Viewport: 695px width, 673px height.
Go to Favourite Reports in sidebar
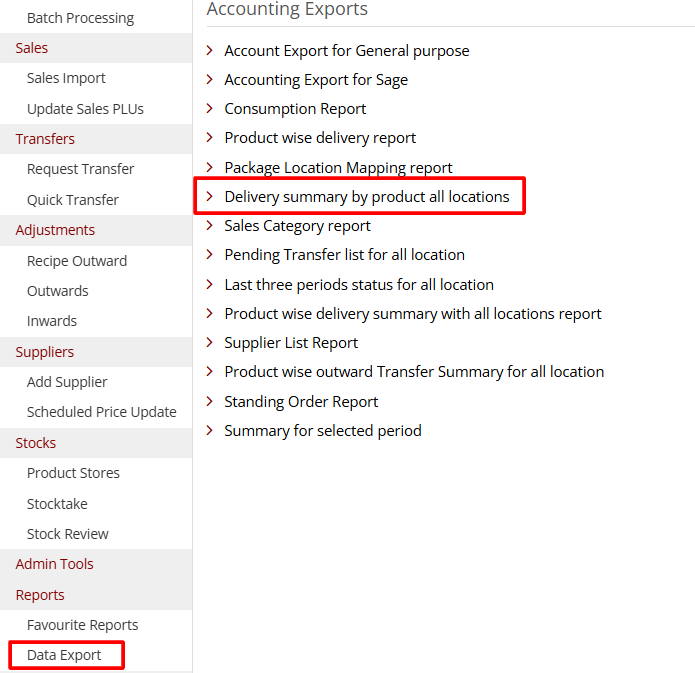82,625
